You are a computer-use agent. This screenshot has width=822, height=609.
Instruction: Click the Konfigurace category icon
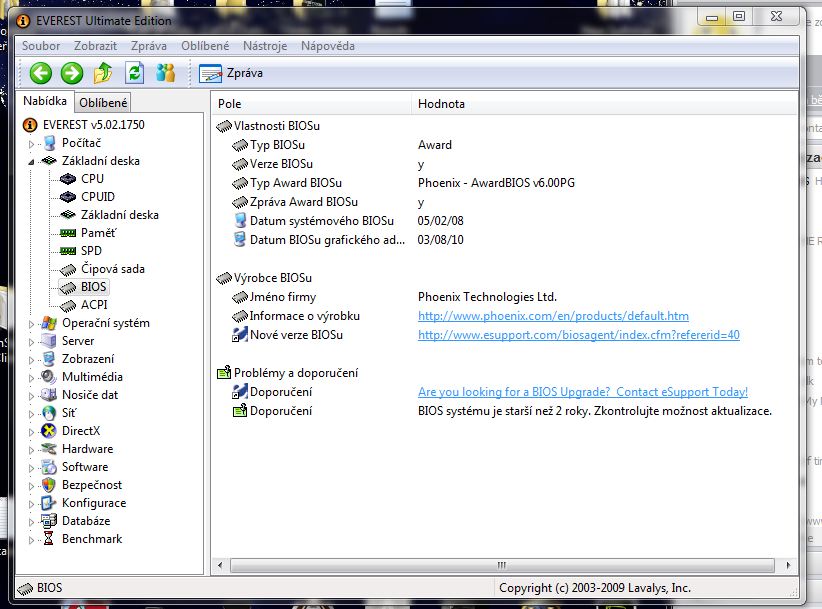(49, 503)
